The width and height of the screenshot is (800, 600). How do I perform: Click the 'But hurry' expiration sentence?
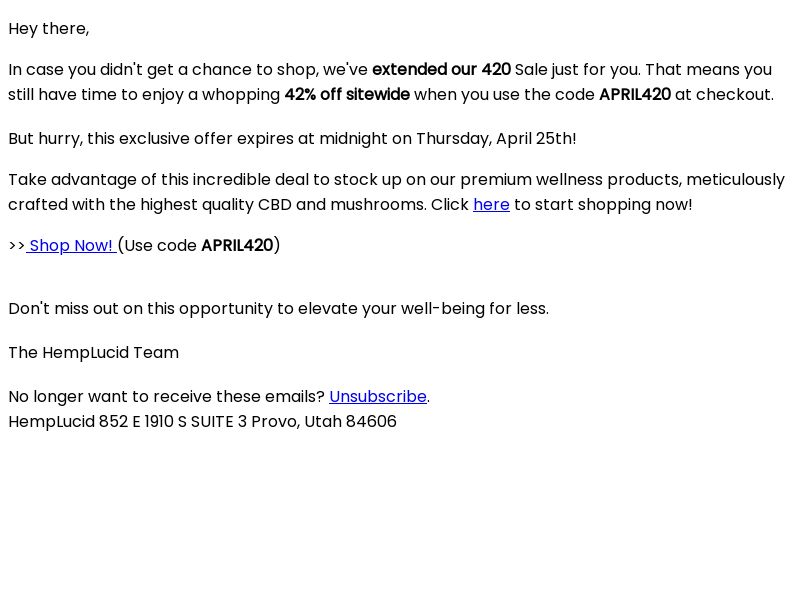[292, 139]
